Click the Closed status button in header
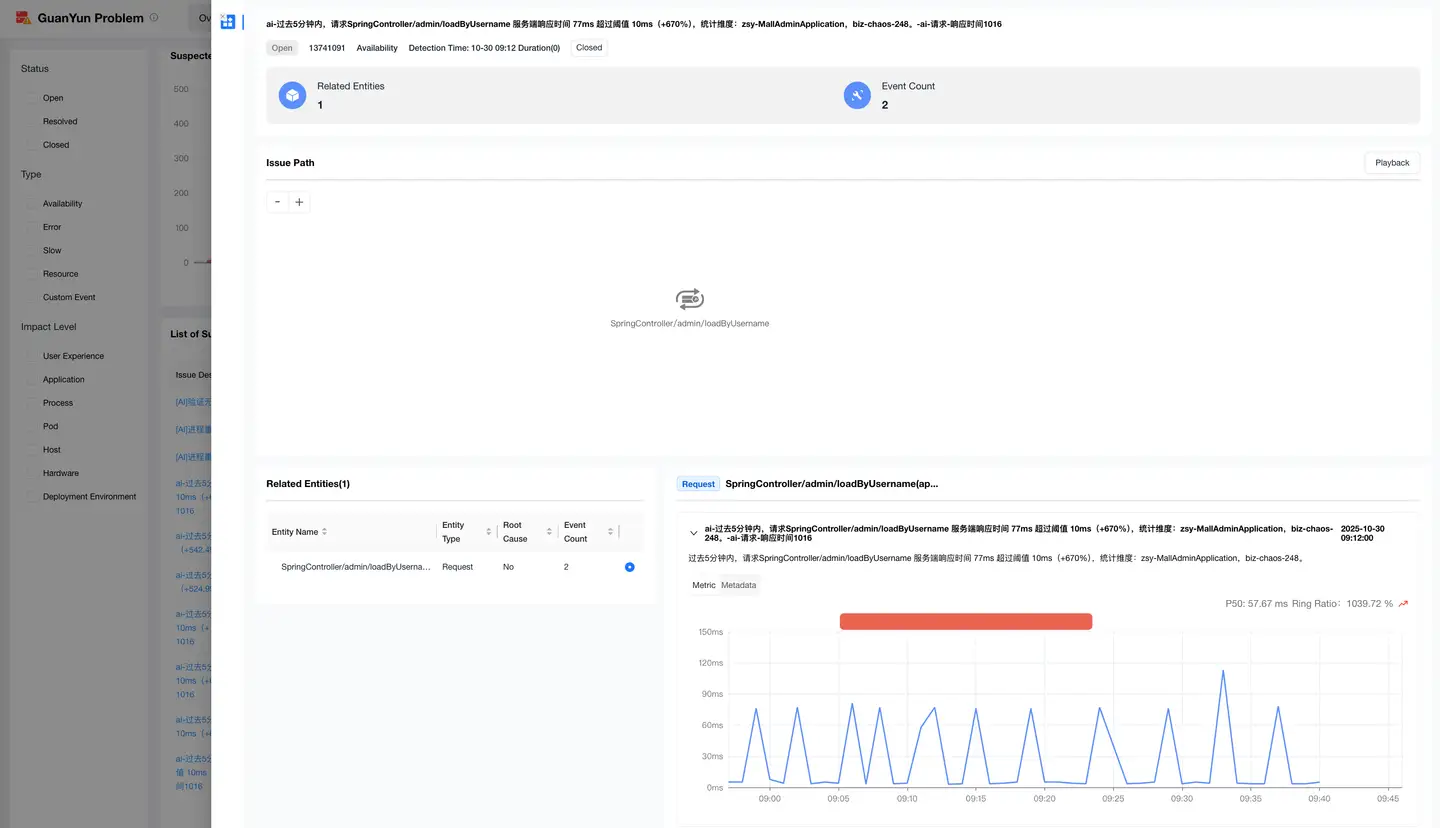The width and height of the screenshot is (1440, 828). point(589,47)
